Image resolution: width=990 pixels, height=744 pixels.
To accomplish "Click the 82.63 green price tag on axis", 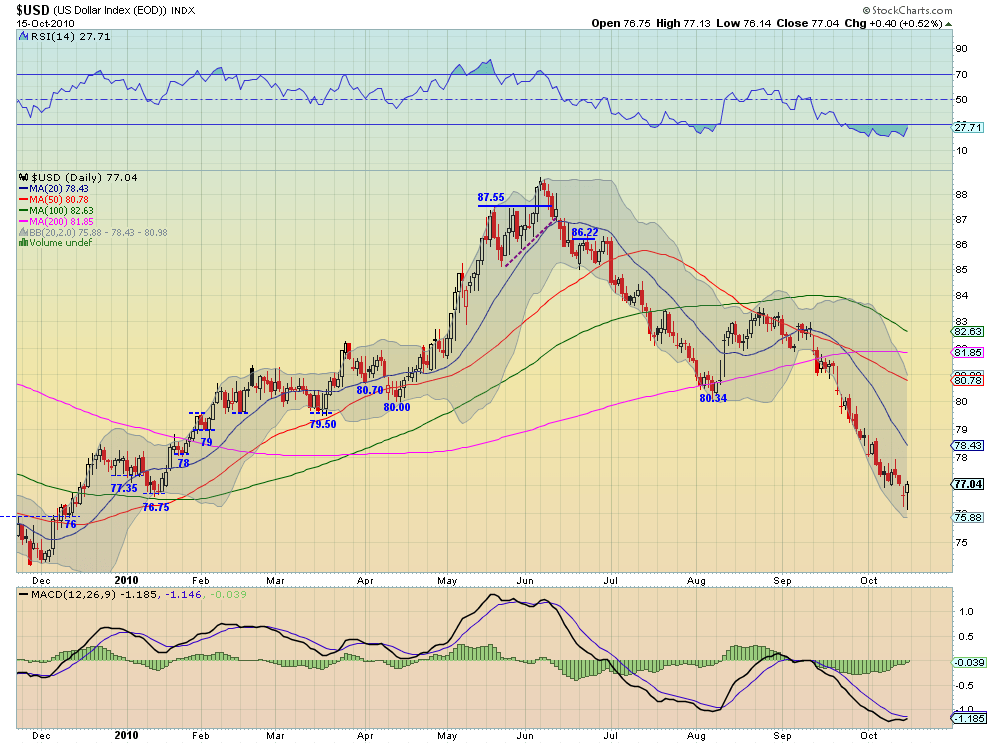I will tap(967, 332).
